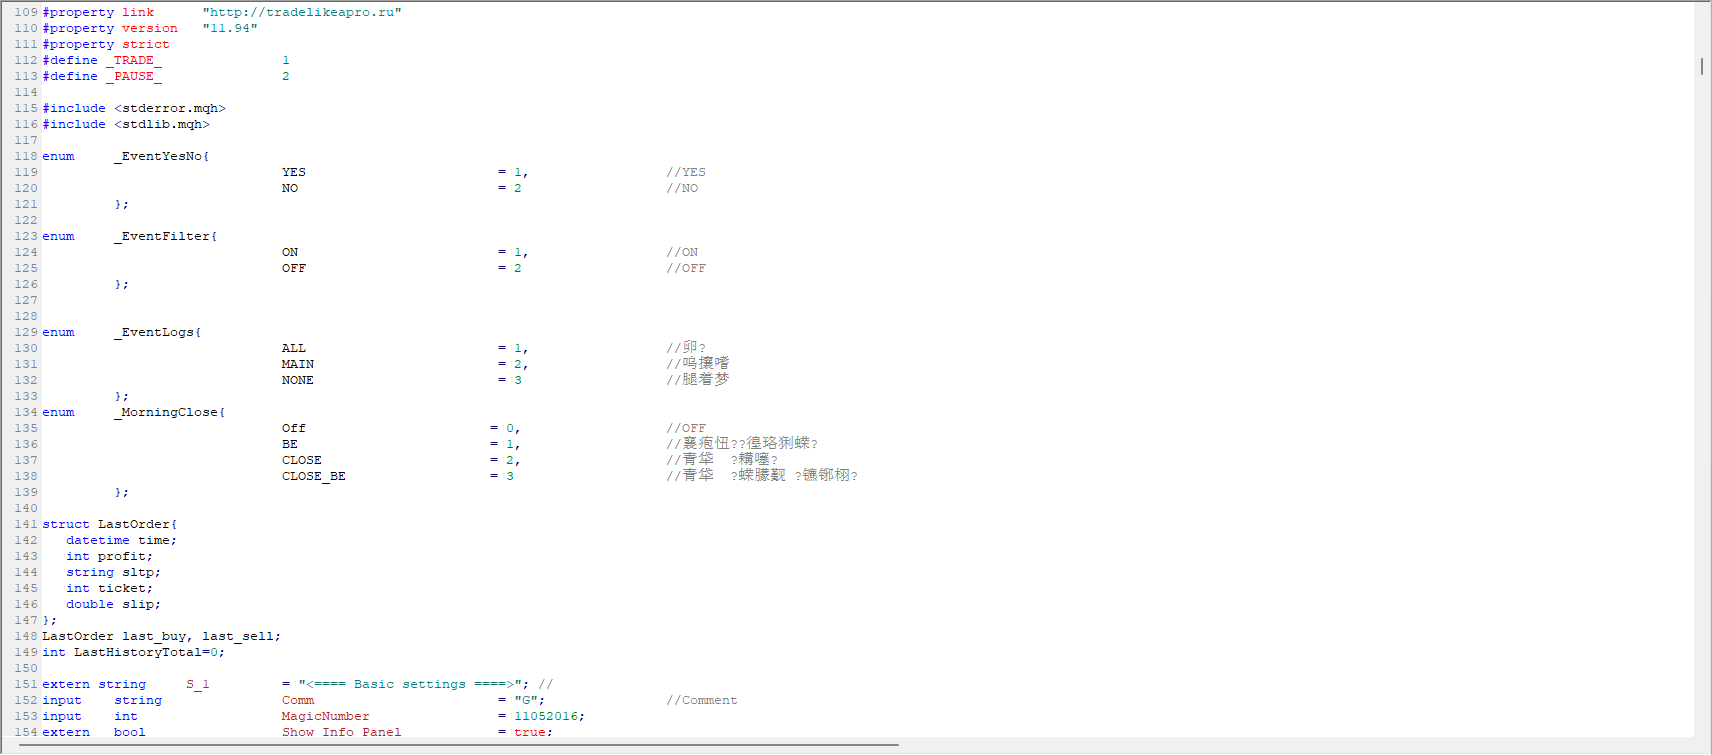Click the "<==== Basic settings ====>" string
1712x755 pixels.
point(410,684)
